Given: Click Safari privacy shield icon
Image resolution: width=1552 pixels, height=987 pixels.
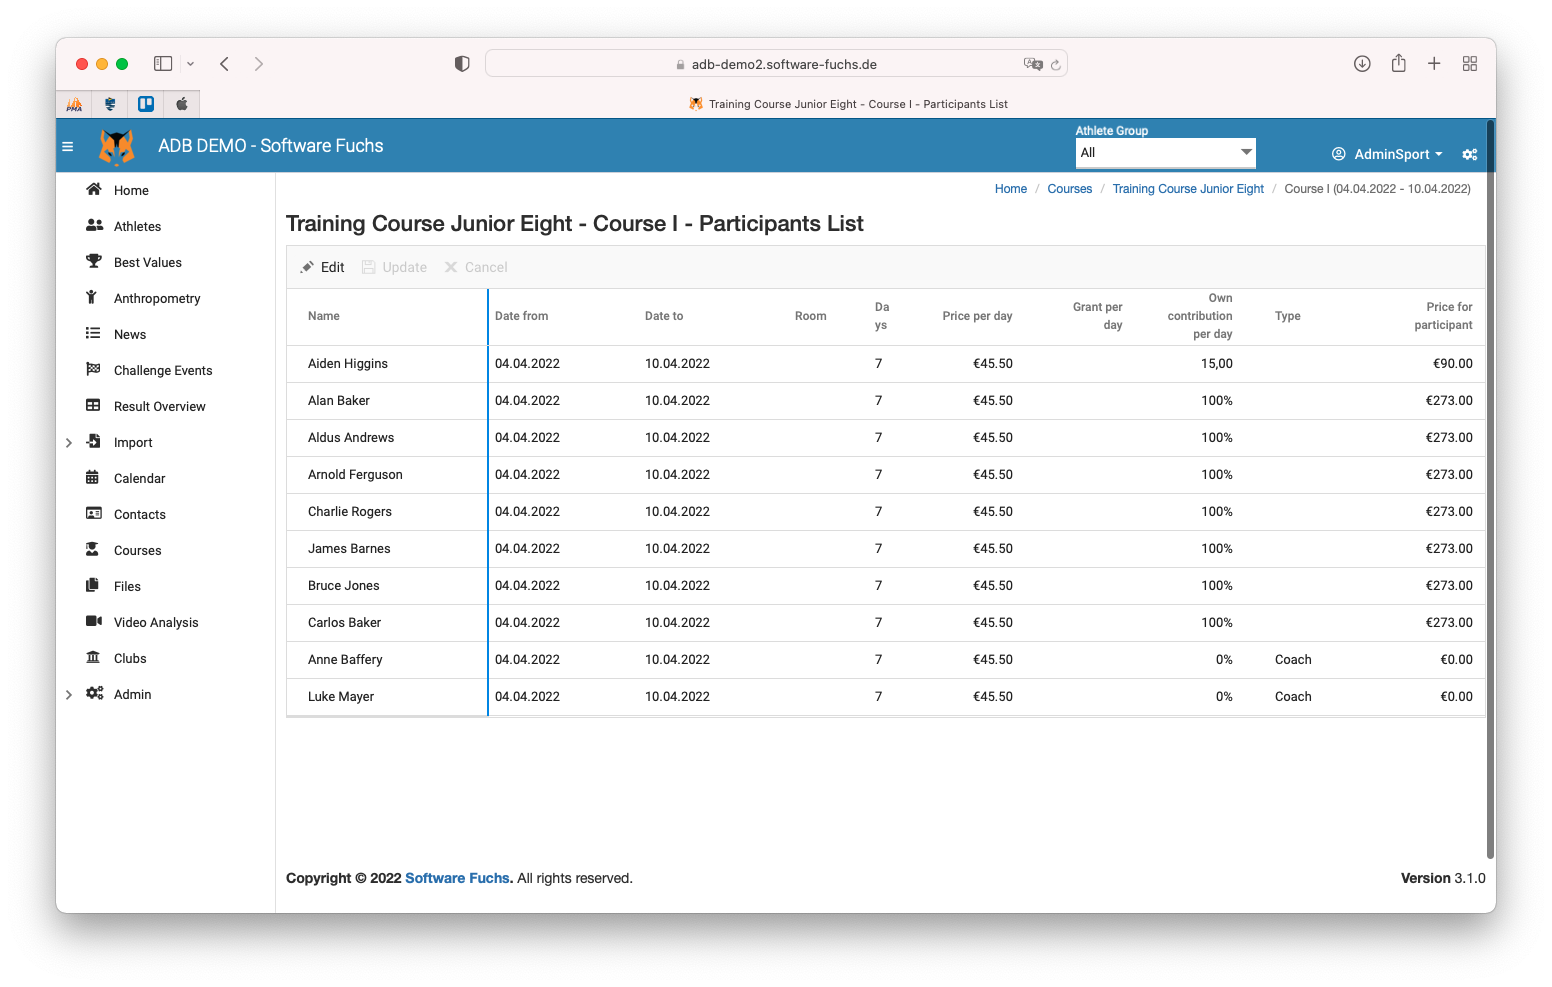Looking at the screenshot, I should [462, 64].
